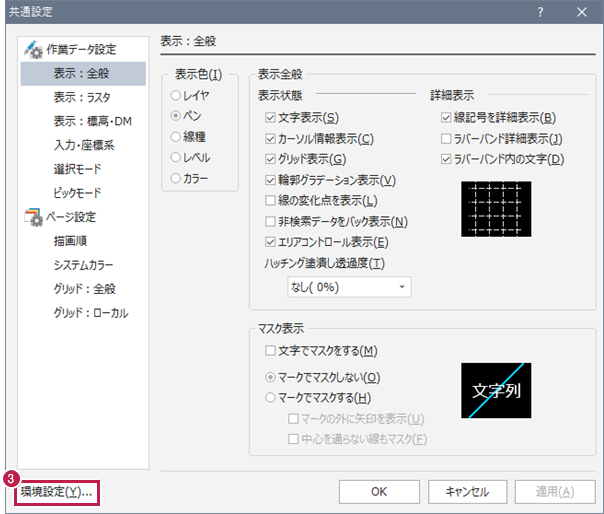Click the 文字列 mask preview image

[x=496, y=390]
